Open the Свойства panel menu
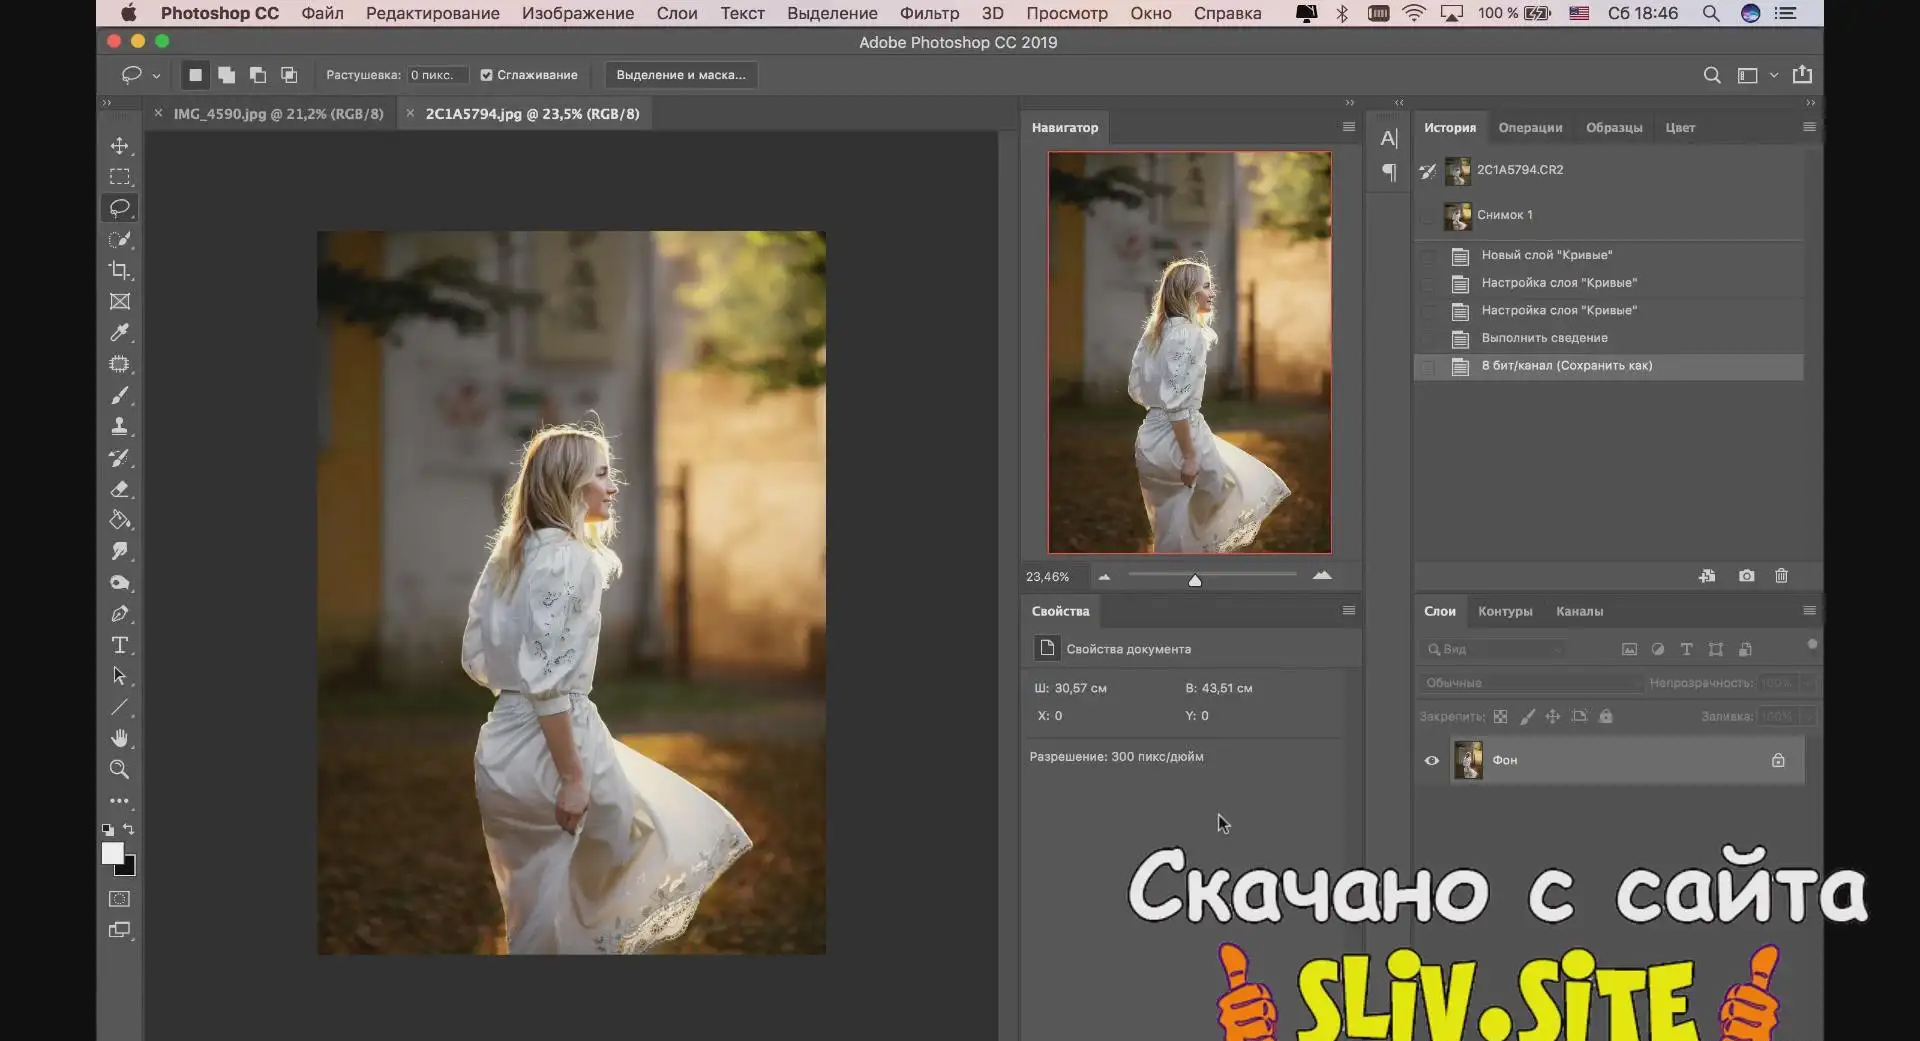Screen dimensions: 1920x1041 tap(1349, 611)
